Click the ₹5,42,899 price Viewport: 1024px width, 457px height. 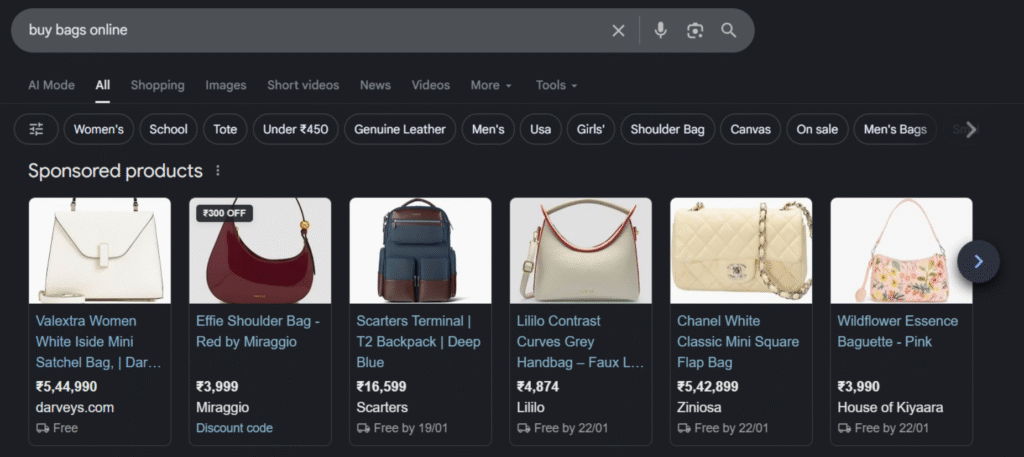pos(708,387)
